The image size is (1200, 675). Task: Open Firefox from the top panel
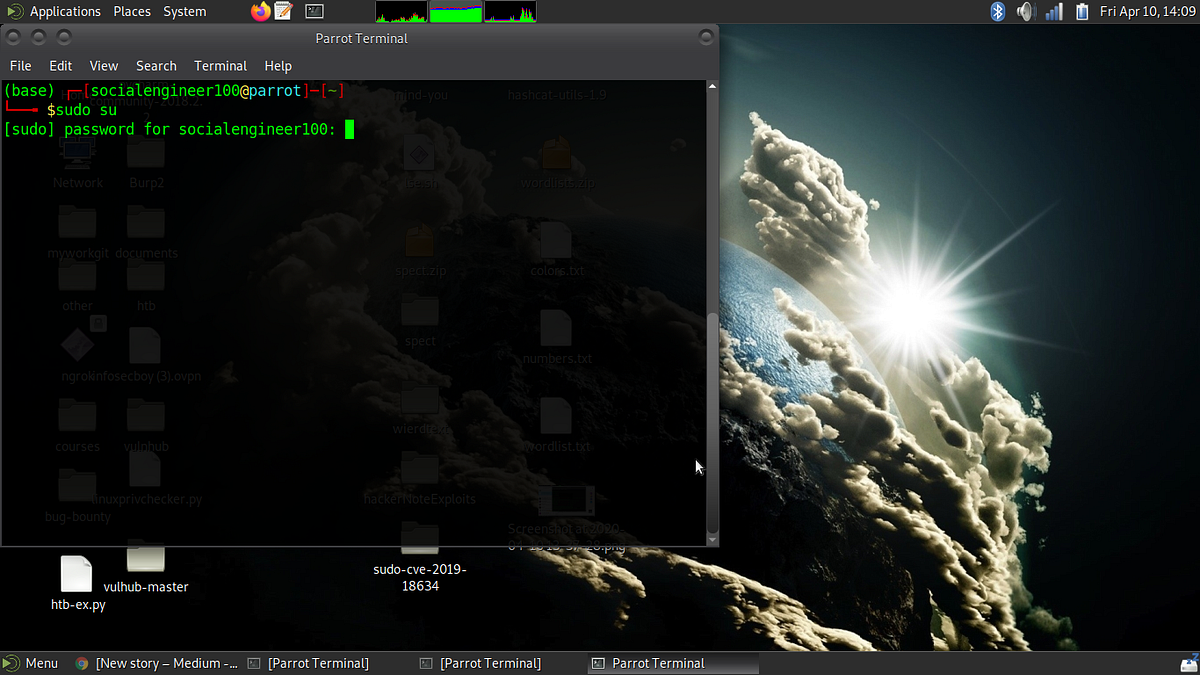pos(262,11)
